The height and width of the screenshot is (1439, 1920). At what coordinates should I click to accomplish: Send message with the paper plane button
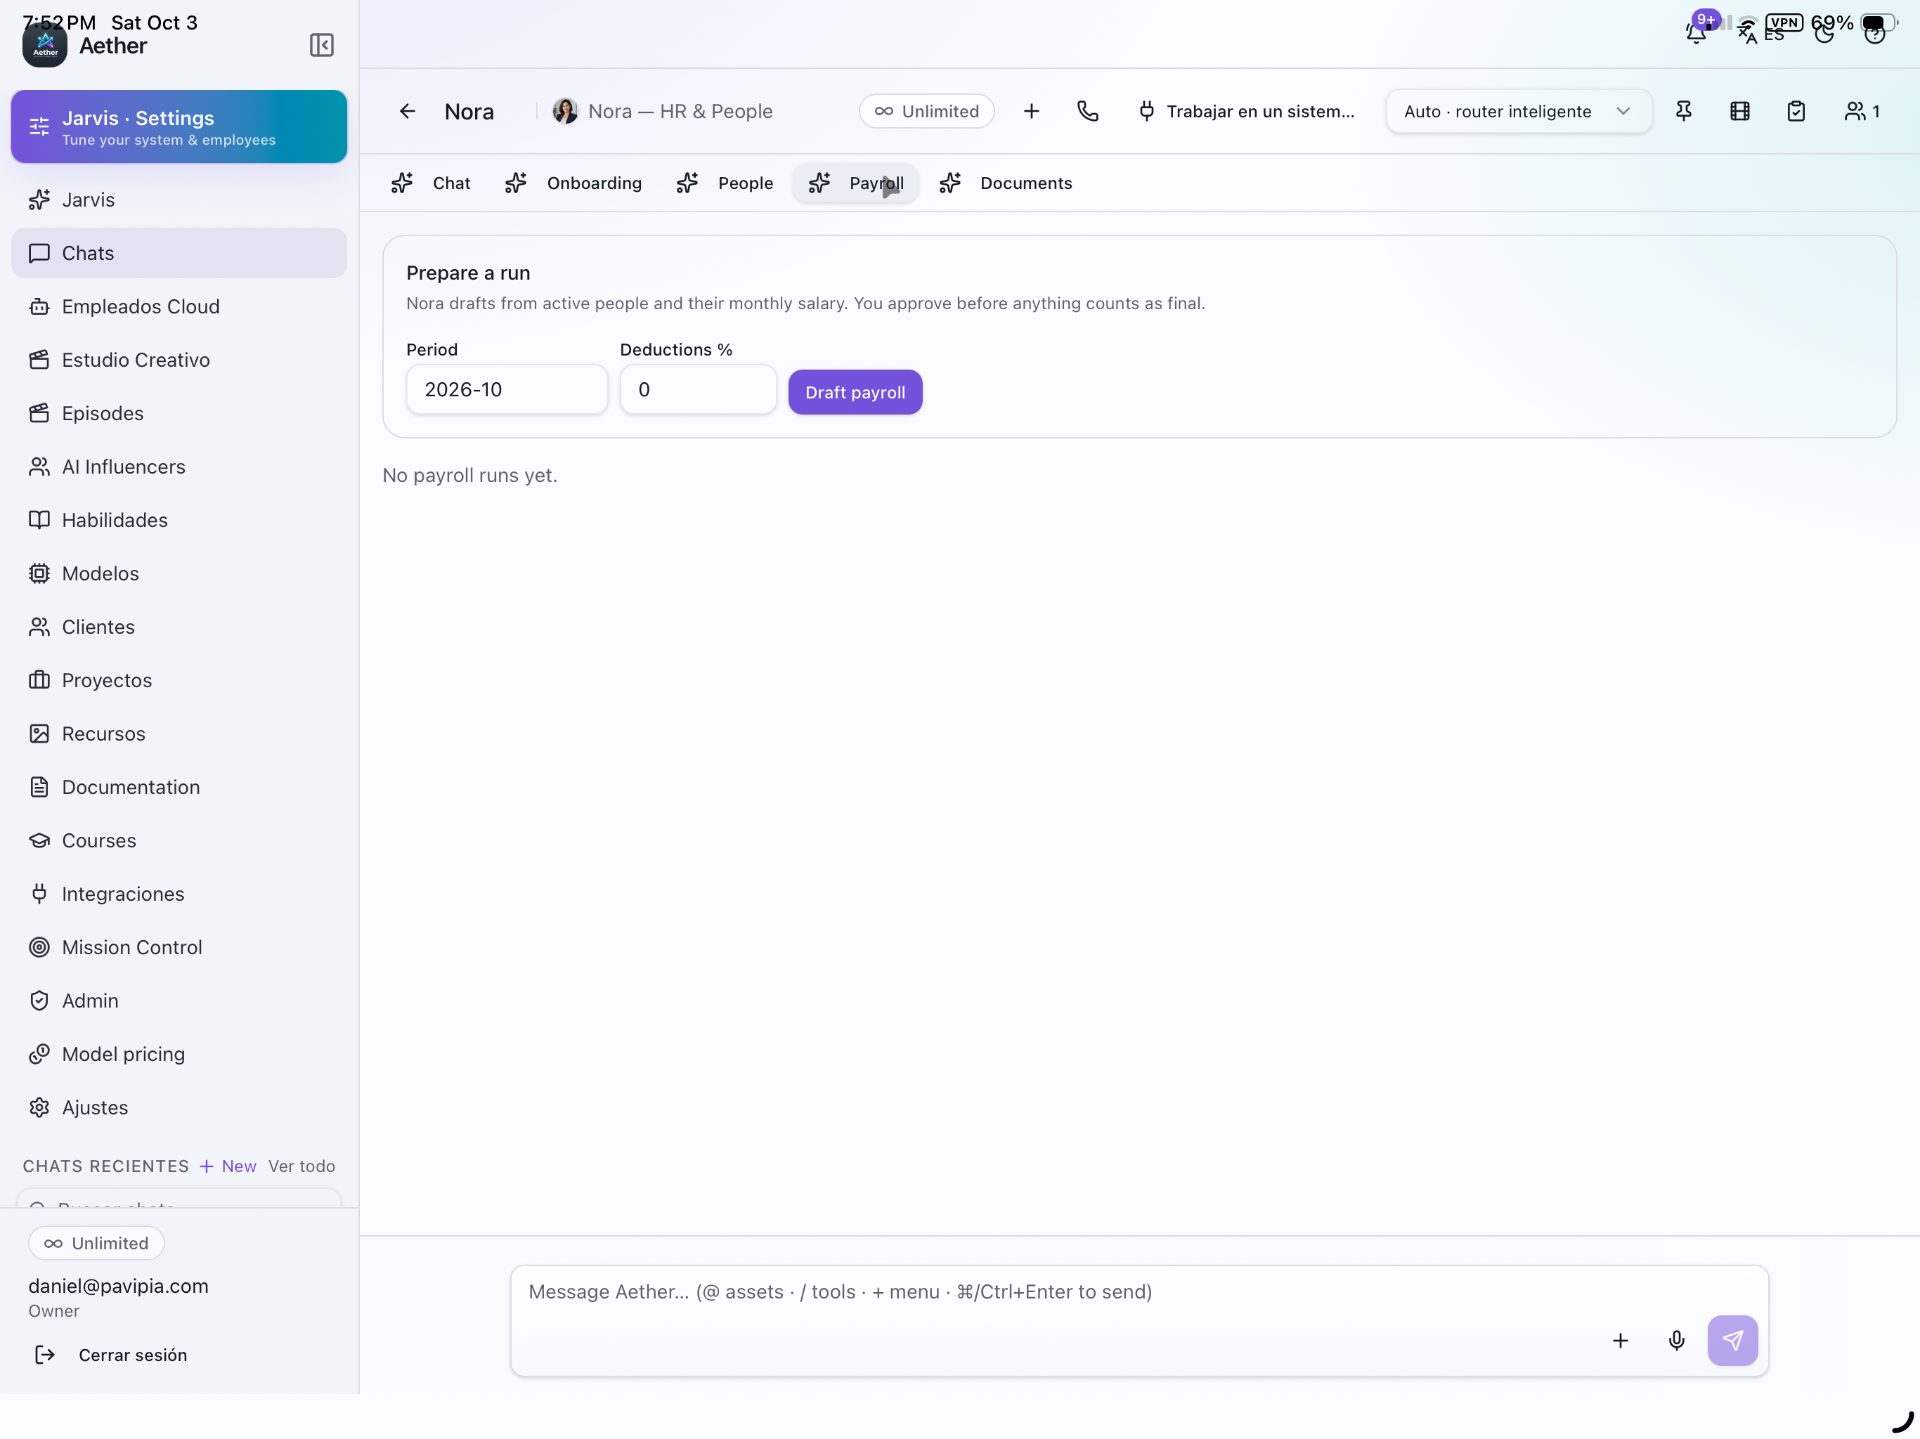pos(1733,1340)
